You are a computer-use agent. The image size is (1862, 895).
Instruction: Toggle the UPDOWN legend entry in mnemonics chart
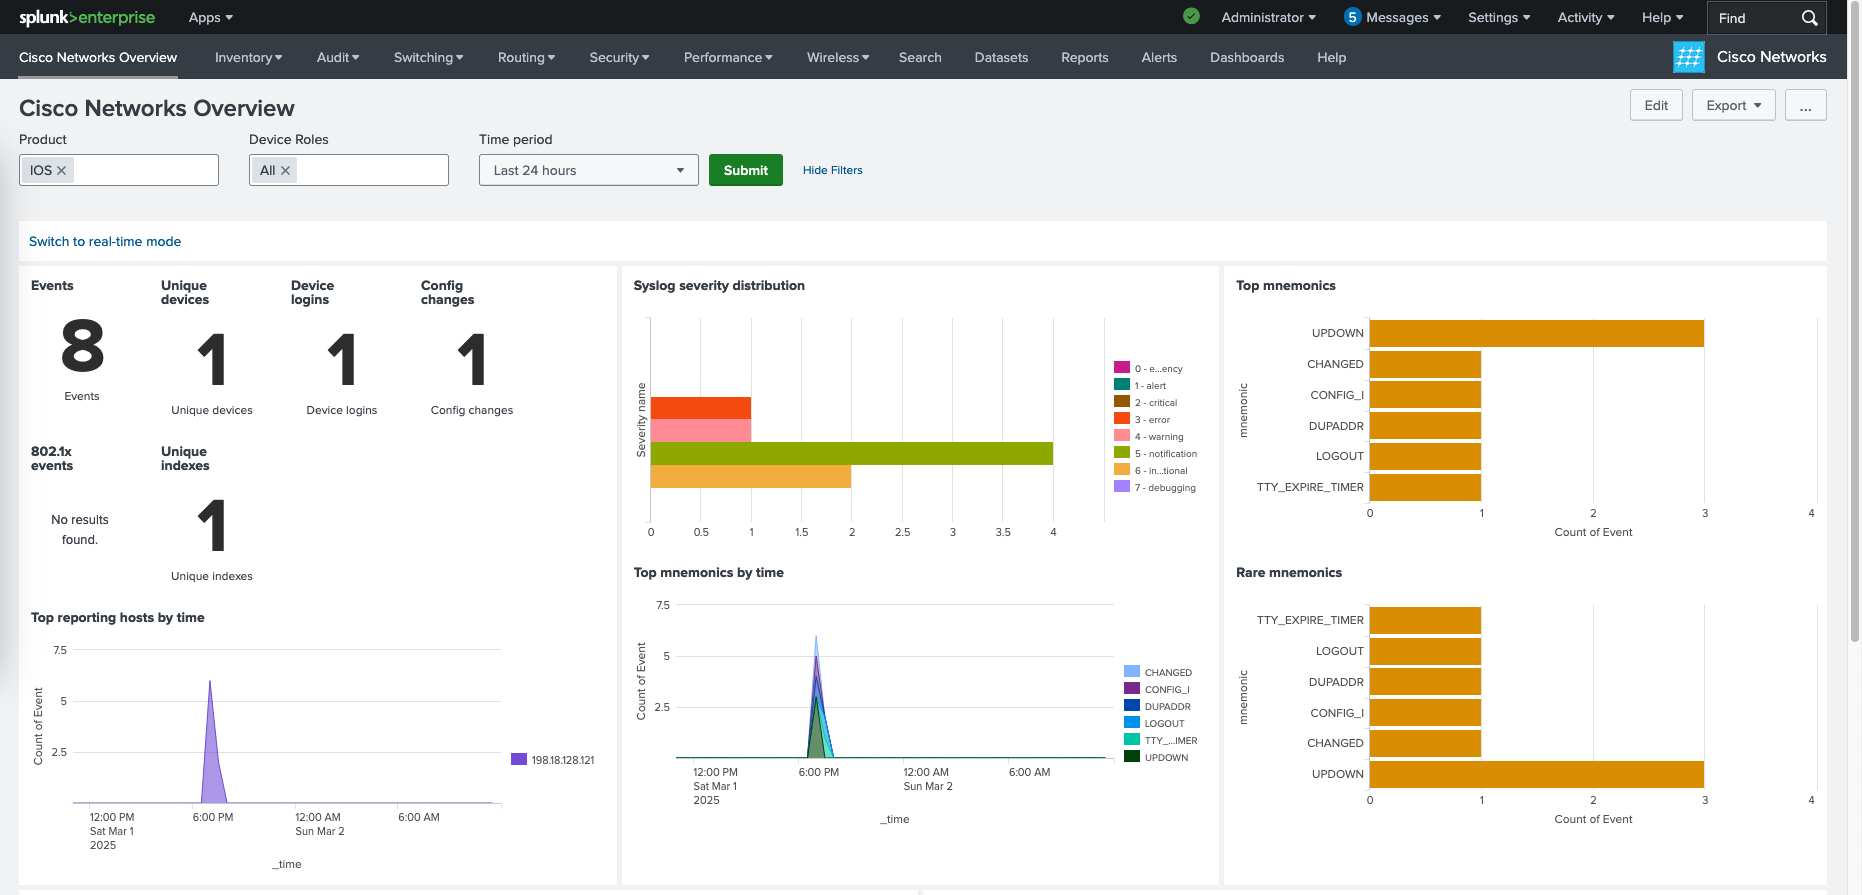pos(1166,758)
